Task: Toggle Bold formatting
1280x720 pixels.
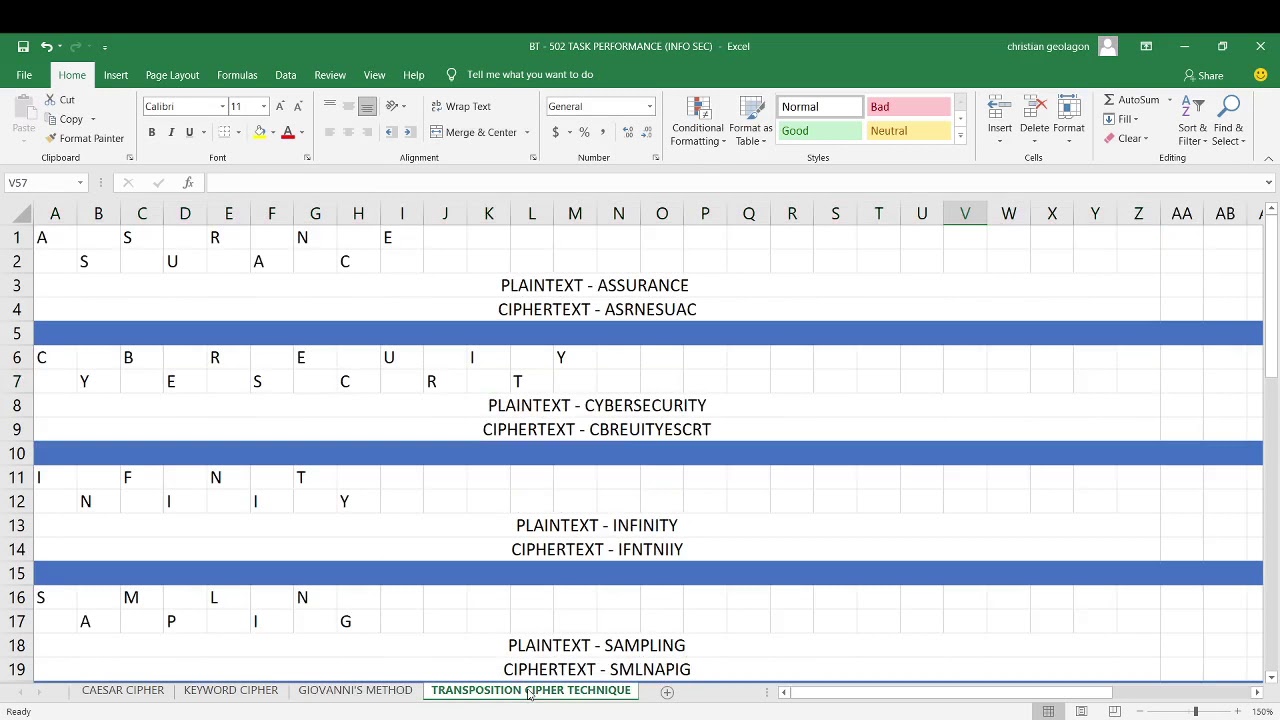Action: (152, 132)
